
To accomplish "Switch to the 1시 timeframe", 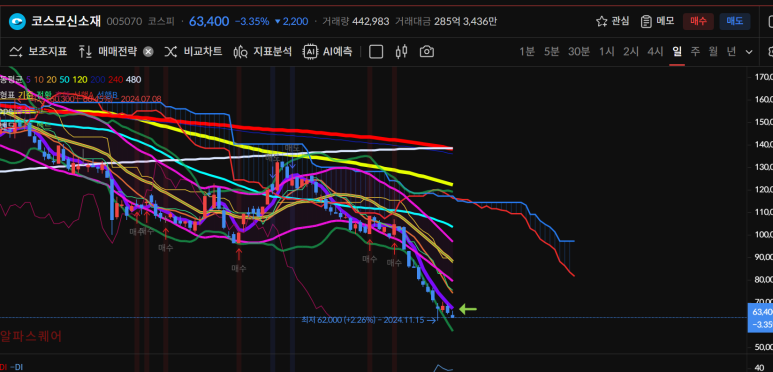I will 606,51.
